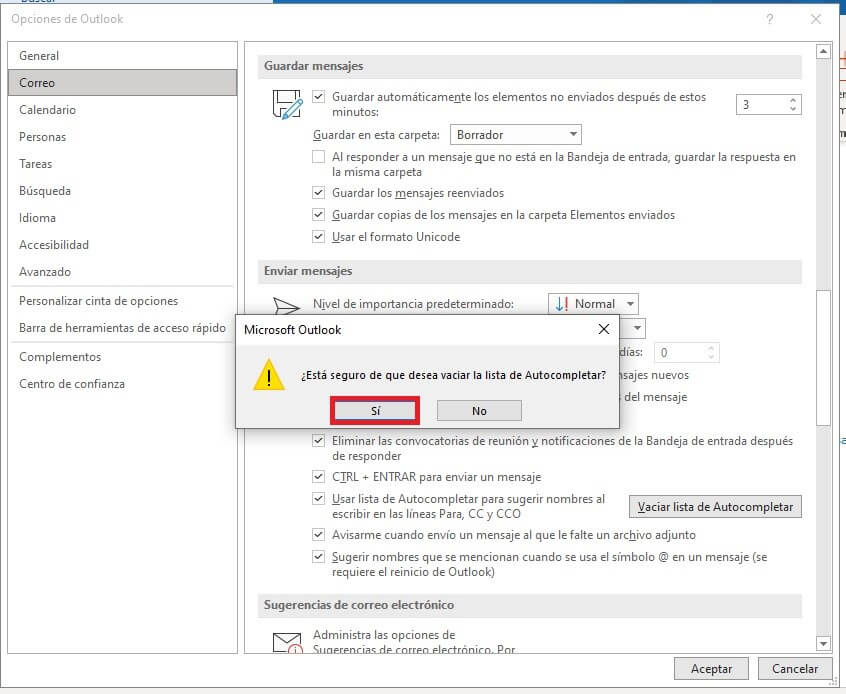Close the Microsoft Outlook confirmation dialog
Viewport: 846px width, 694px height.
(604, 329)
